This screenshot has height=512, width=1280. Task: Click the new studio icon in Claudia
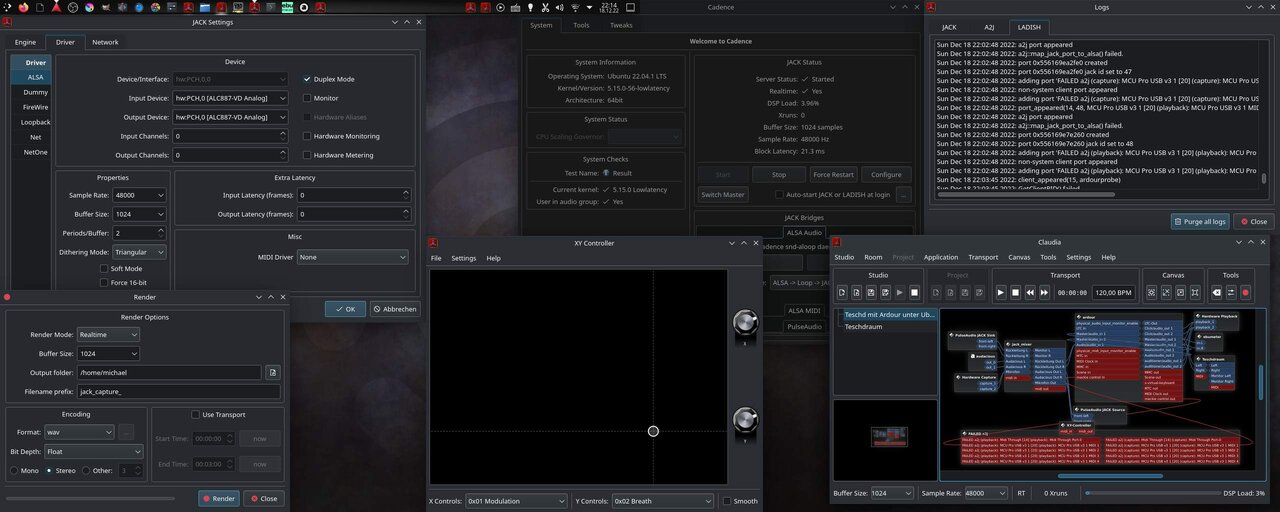[843, 293]
